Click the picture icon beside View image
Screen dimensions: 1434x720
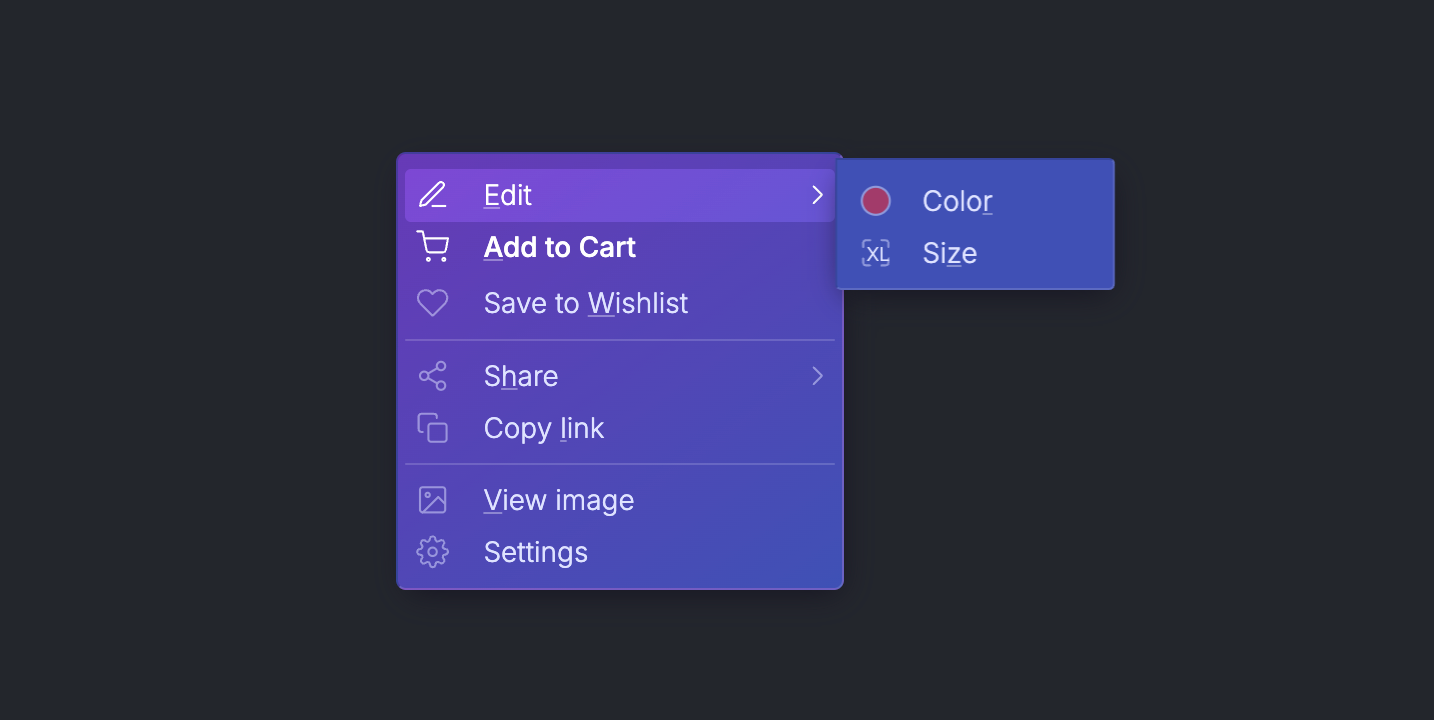point(432,500)
